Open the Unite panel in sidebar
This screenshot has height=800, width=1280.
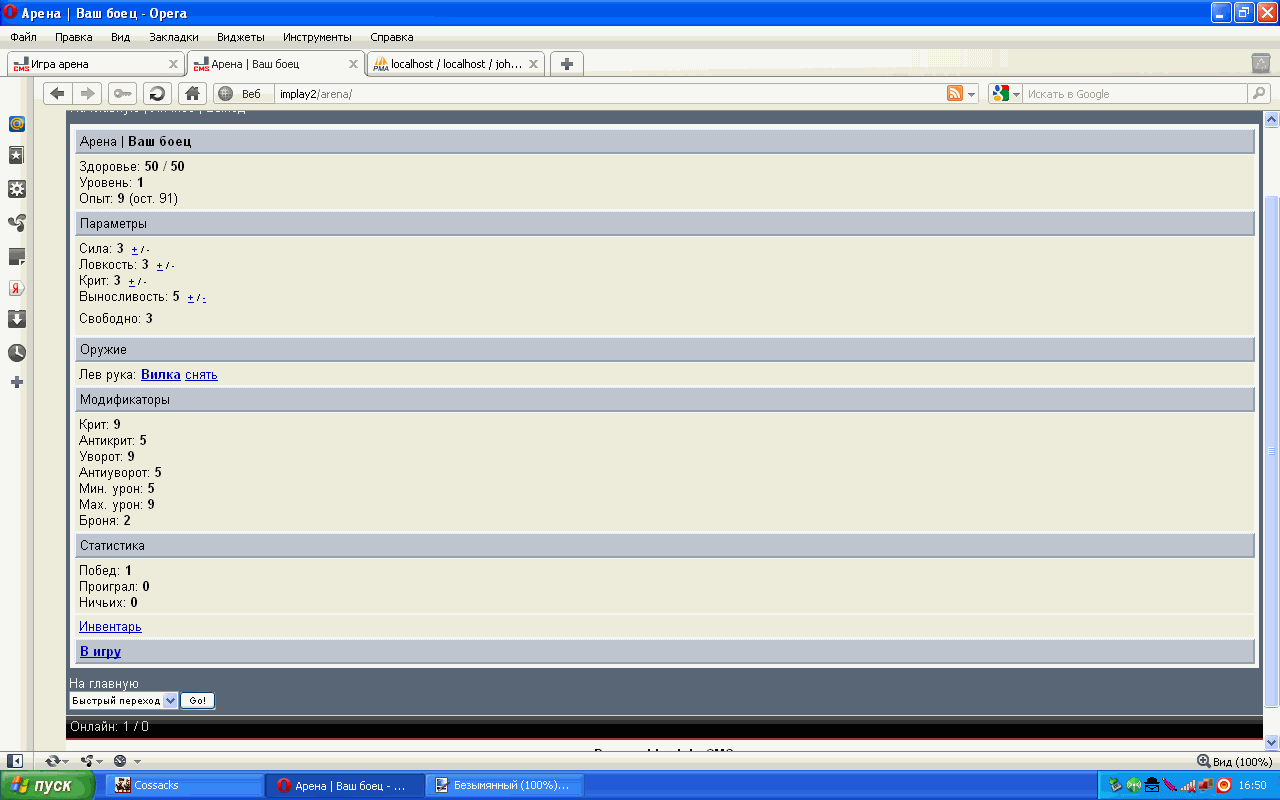pos(17,222)
